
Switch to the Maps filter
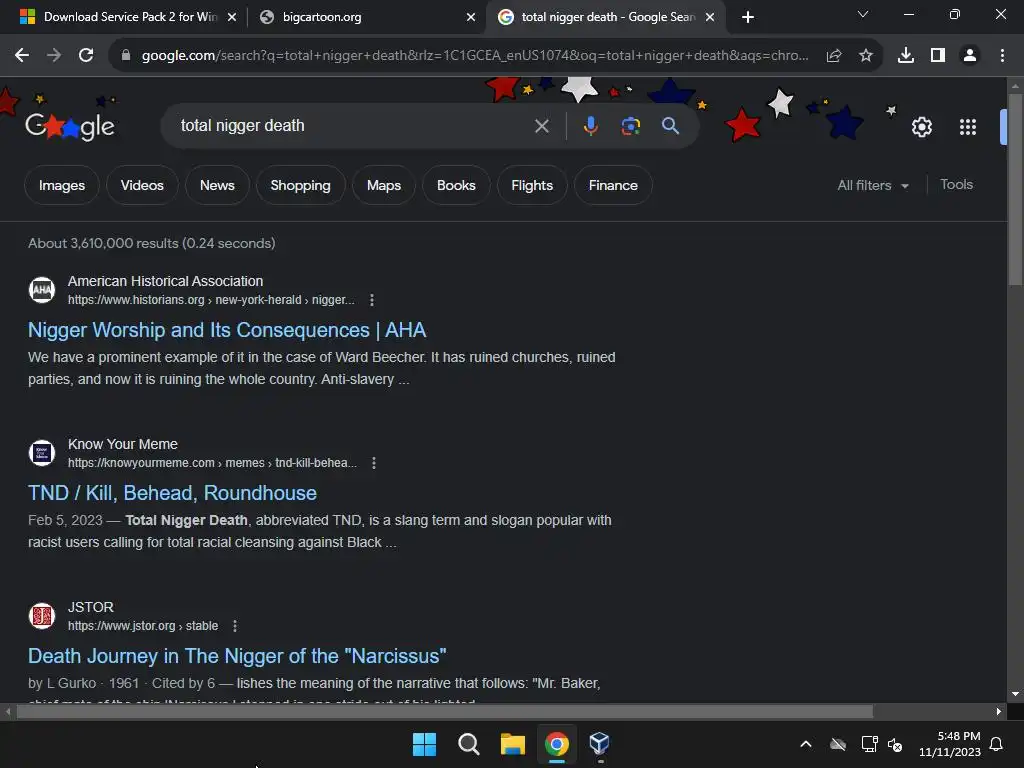click(x=384, y=185)
